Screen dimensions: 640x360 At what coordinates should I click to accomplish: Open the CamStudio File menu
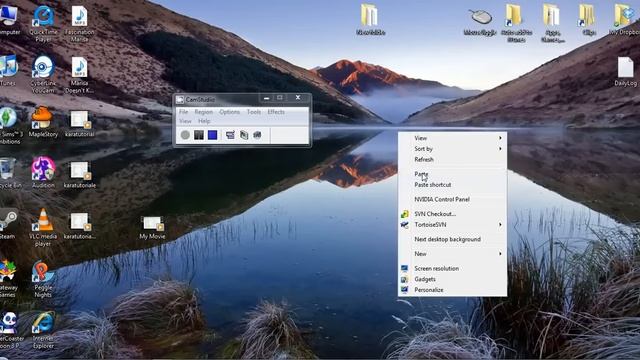(184, 111)
